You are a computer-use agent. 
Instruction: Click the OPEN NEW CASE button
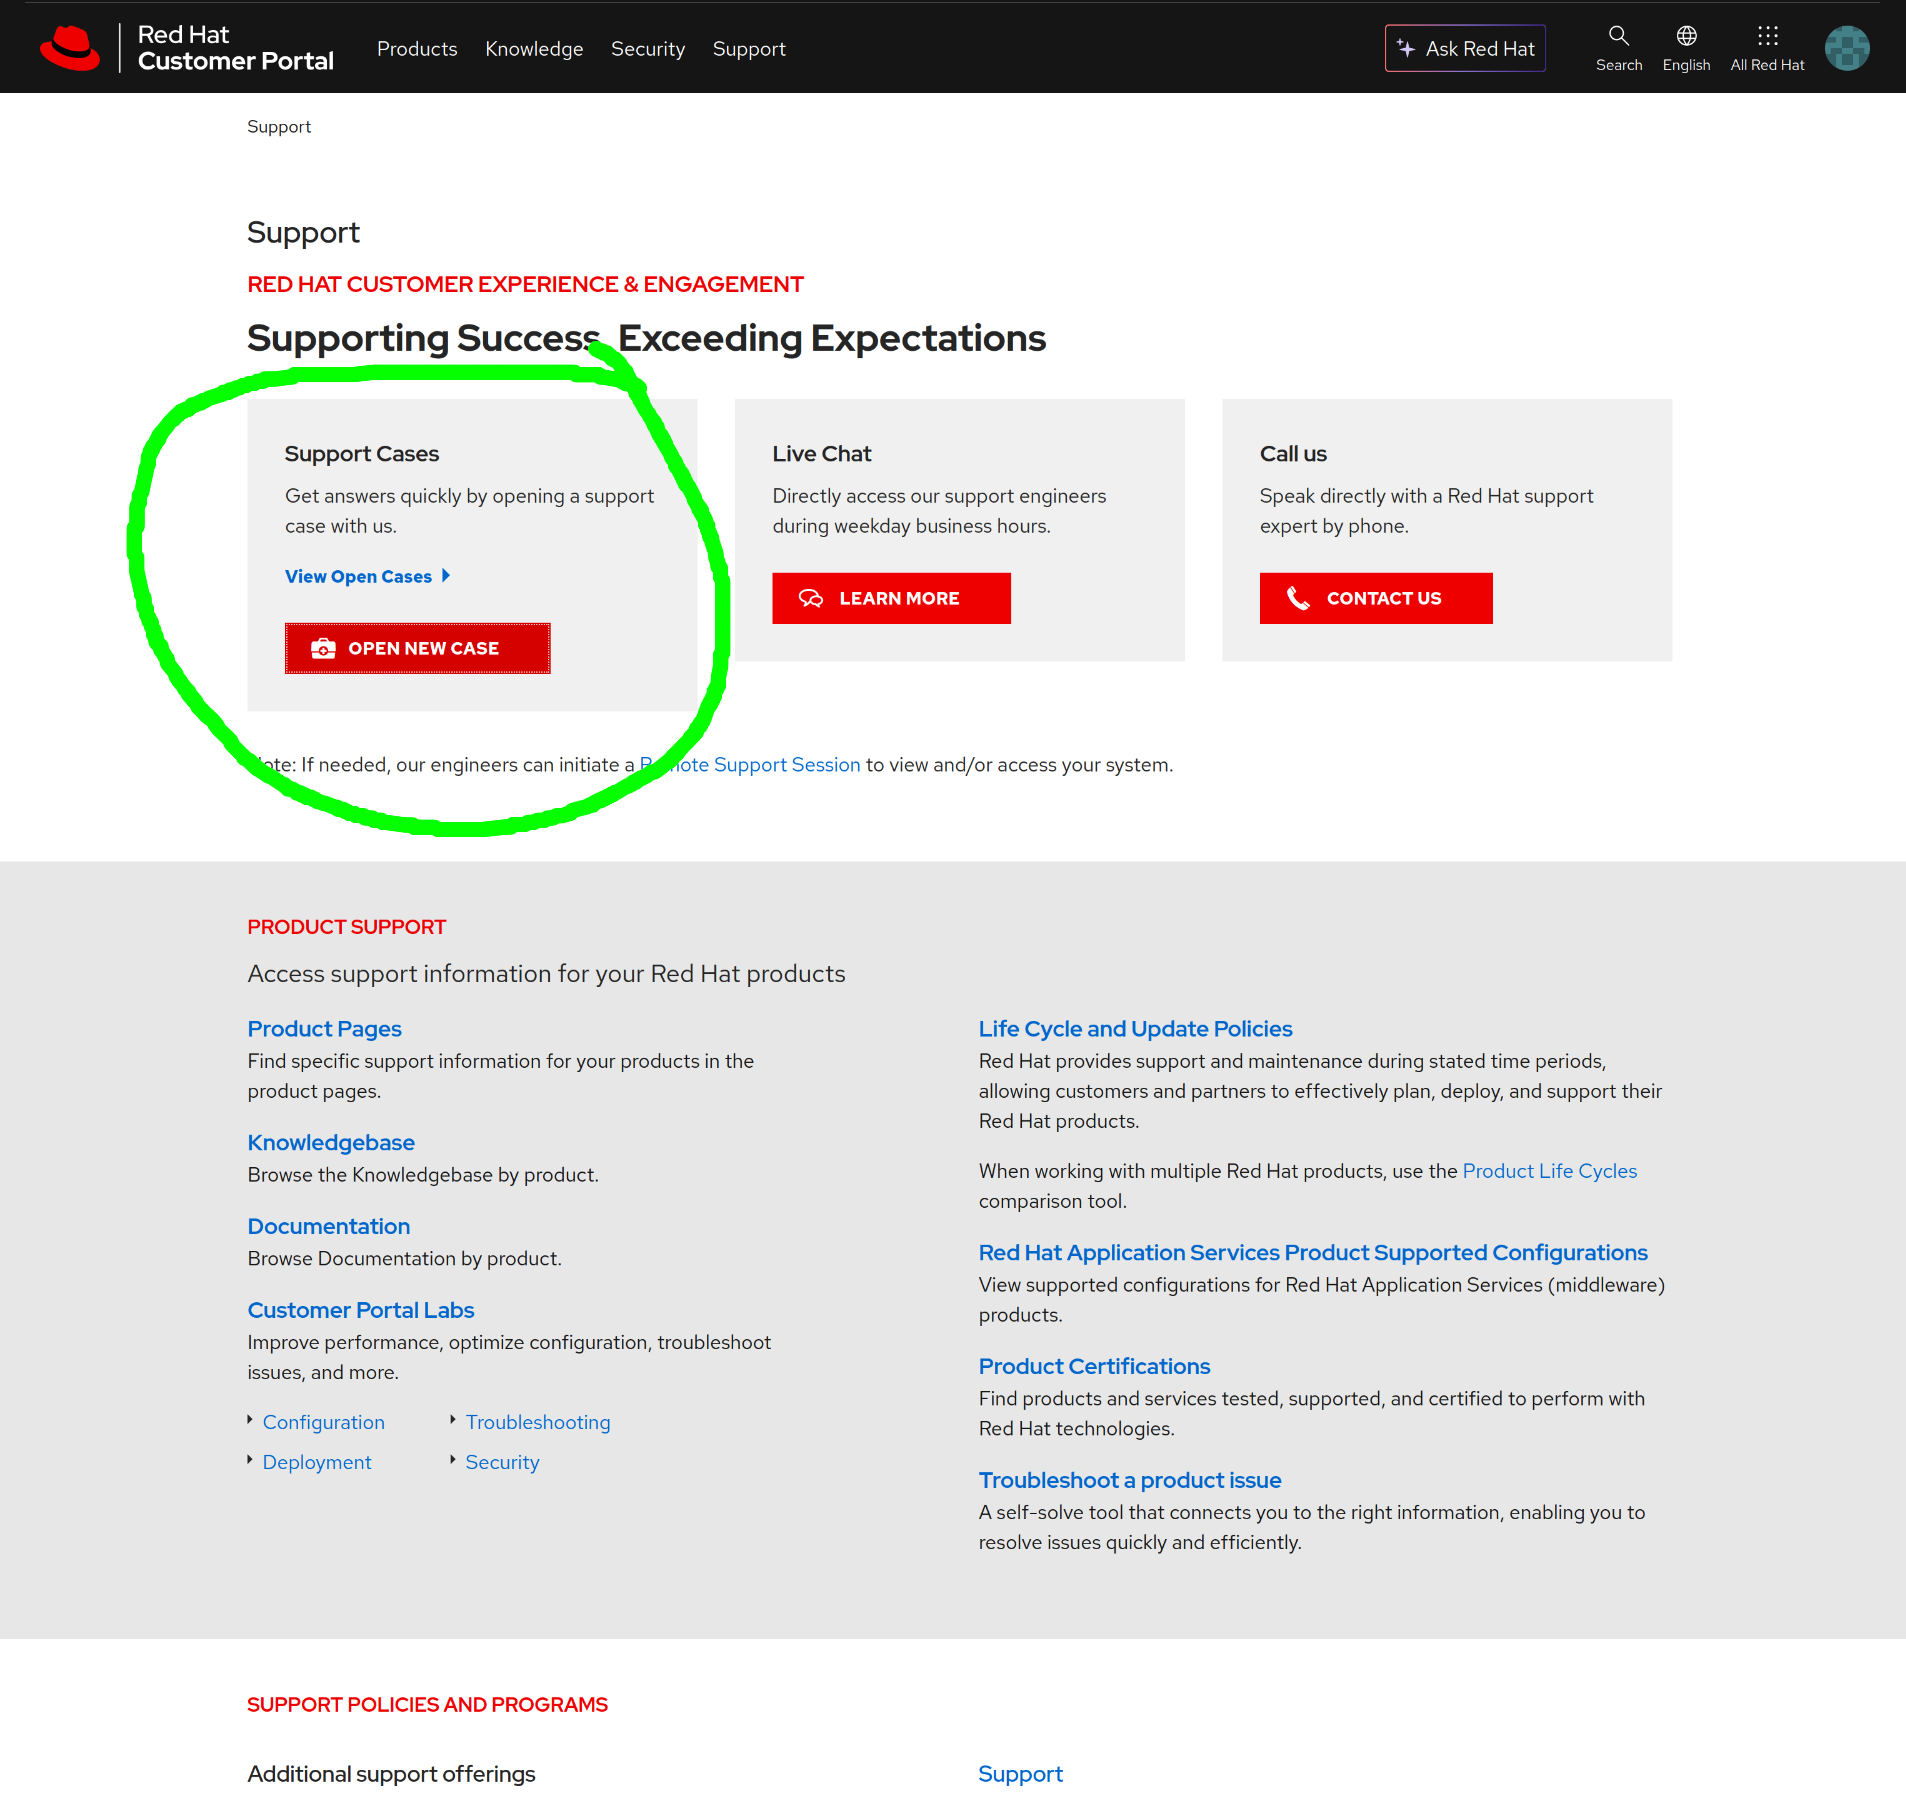[417, 648]
